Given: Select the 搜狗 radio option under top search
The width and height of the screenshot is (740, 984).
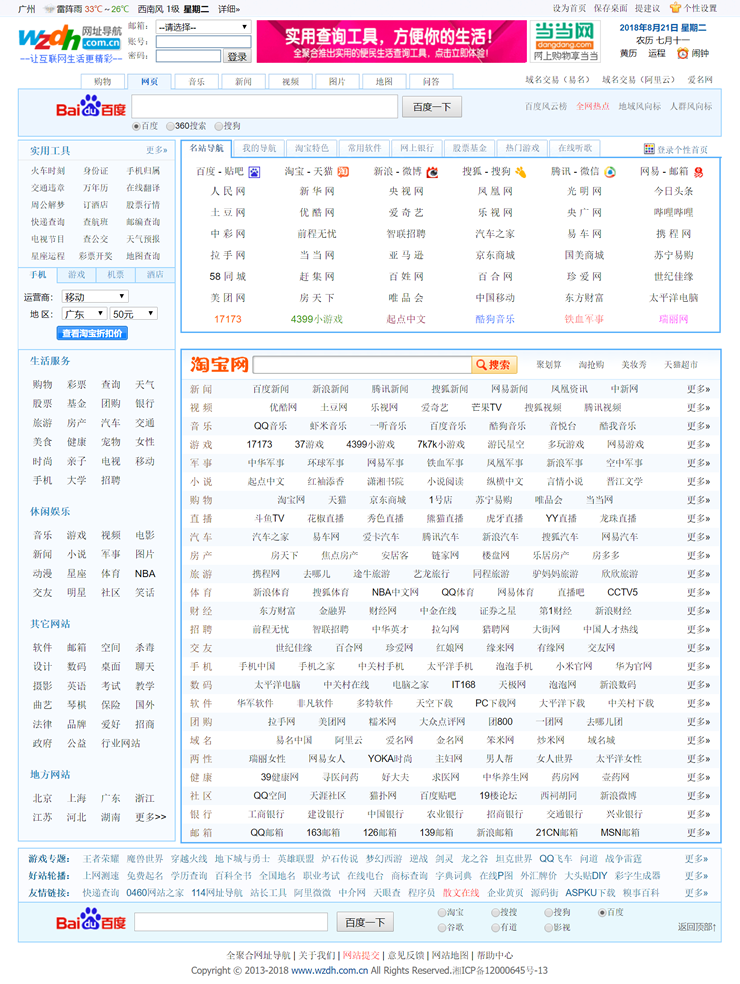Looking at the screenshot, I should tap(218, 126).
